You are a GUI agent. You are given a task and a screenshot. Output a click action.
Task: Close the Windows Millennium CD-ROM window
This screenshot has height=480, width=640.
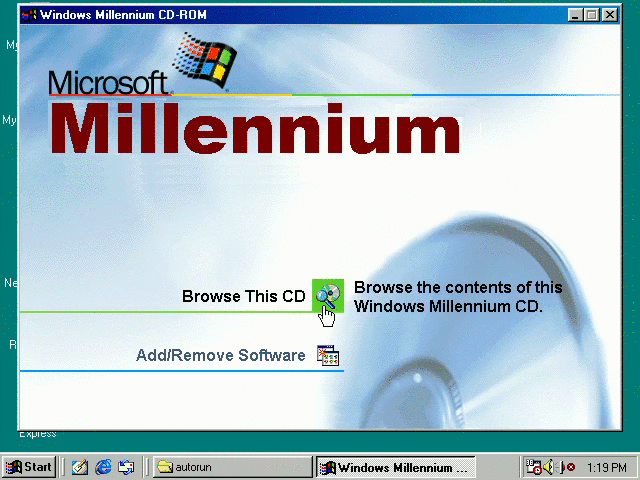coord(609,15)
